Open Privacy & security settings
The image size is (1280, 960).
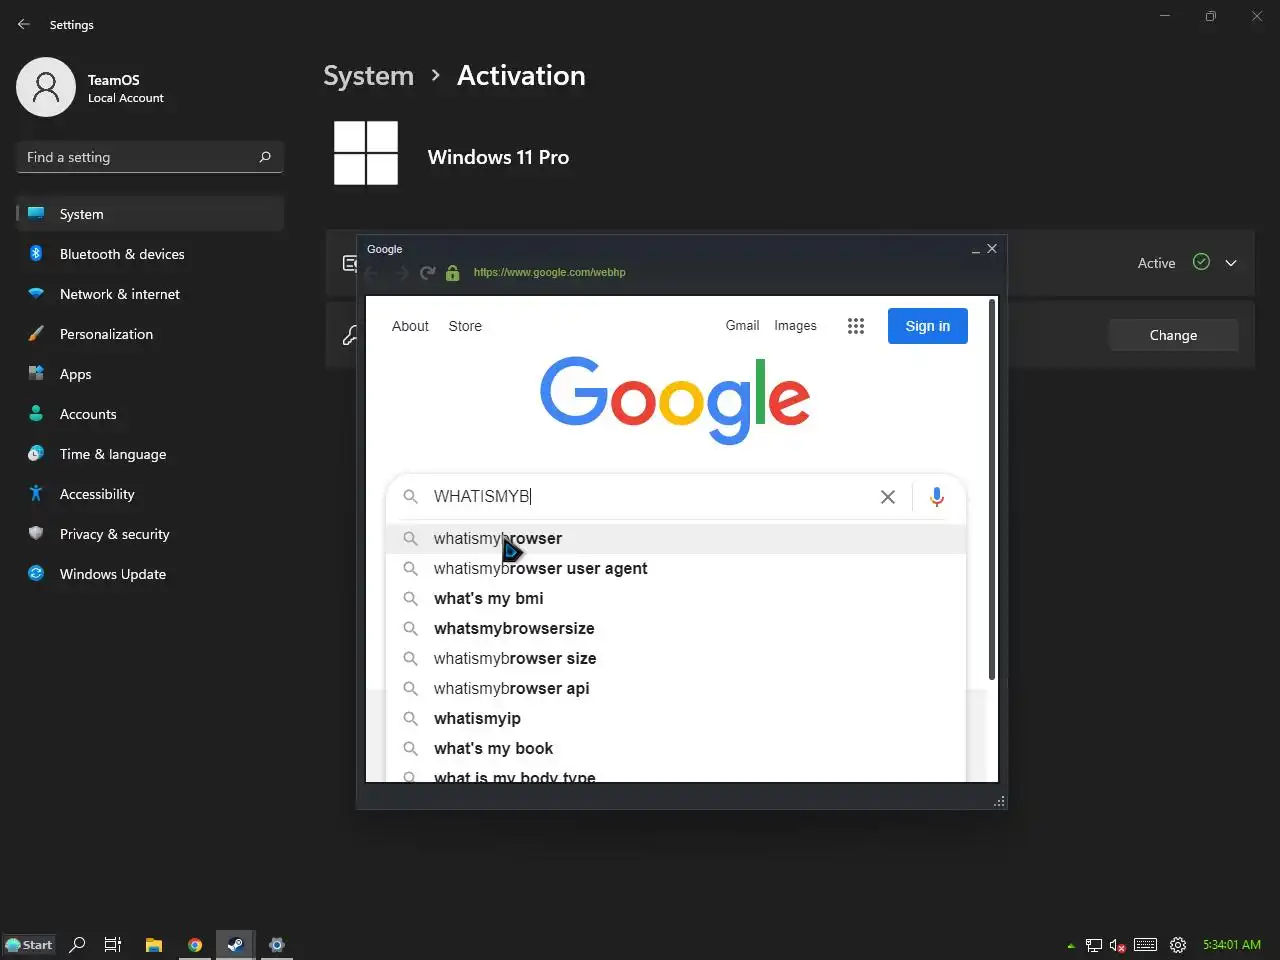(150, 534)
